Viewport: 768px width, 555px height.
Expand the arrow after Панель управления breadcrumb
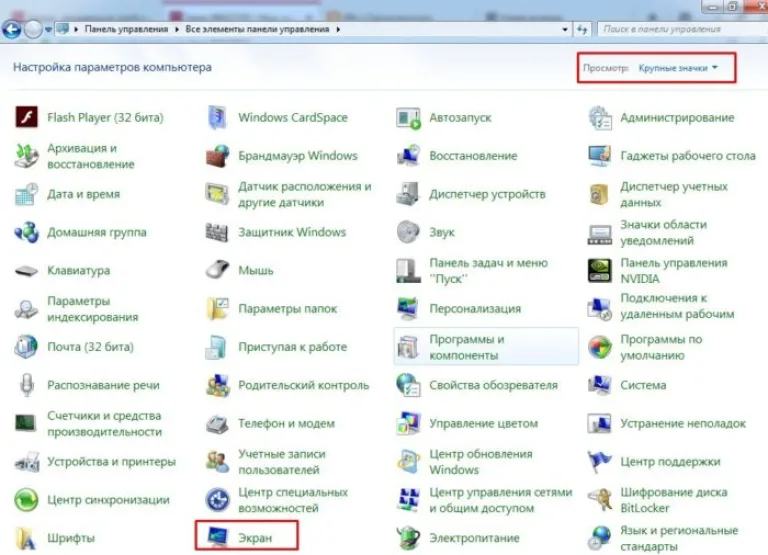pos(177,29)
